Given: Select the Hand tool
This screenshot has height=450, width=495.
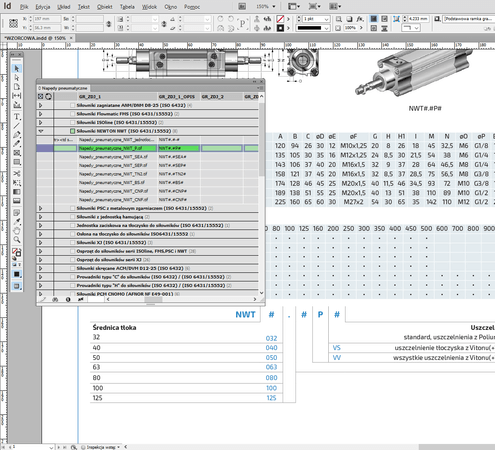Looking at the screenshot, I should [17, 231].
